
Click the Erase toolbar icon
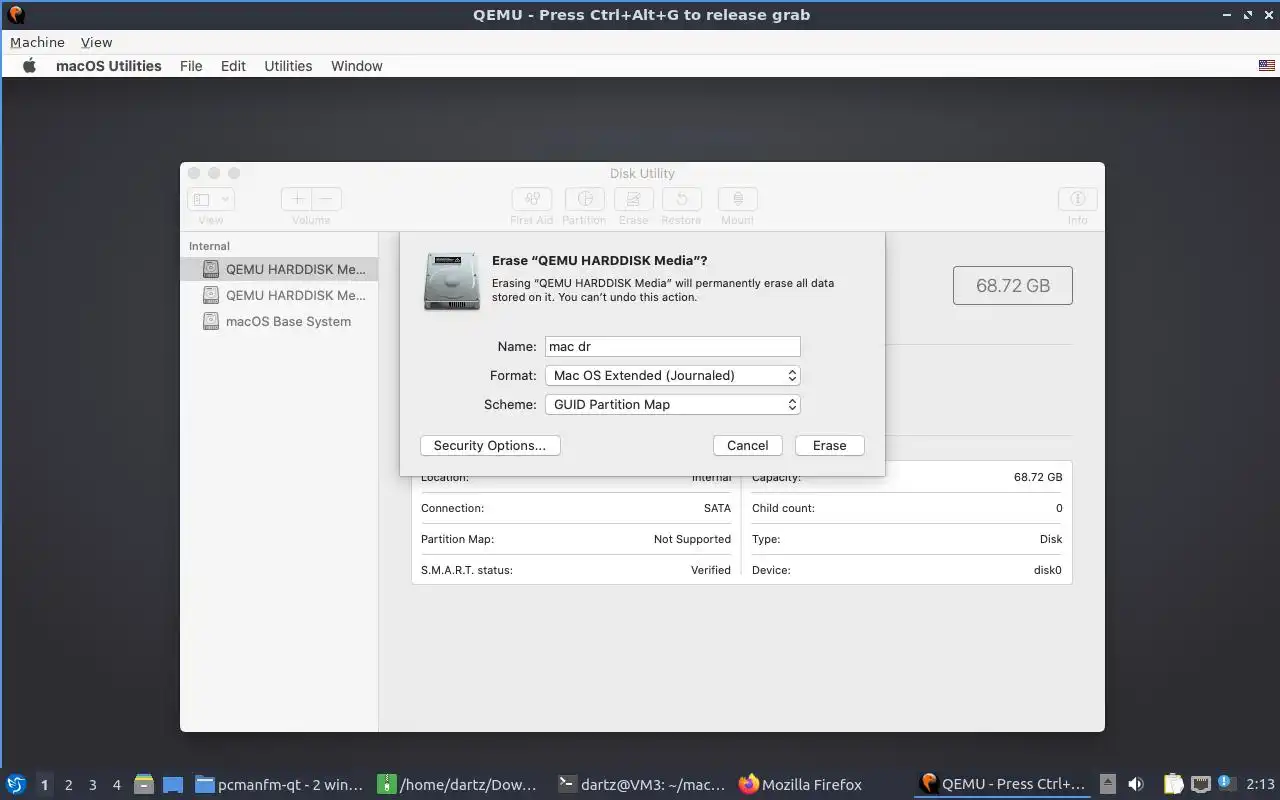(634, 199)
